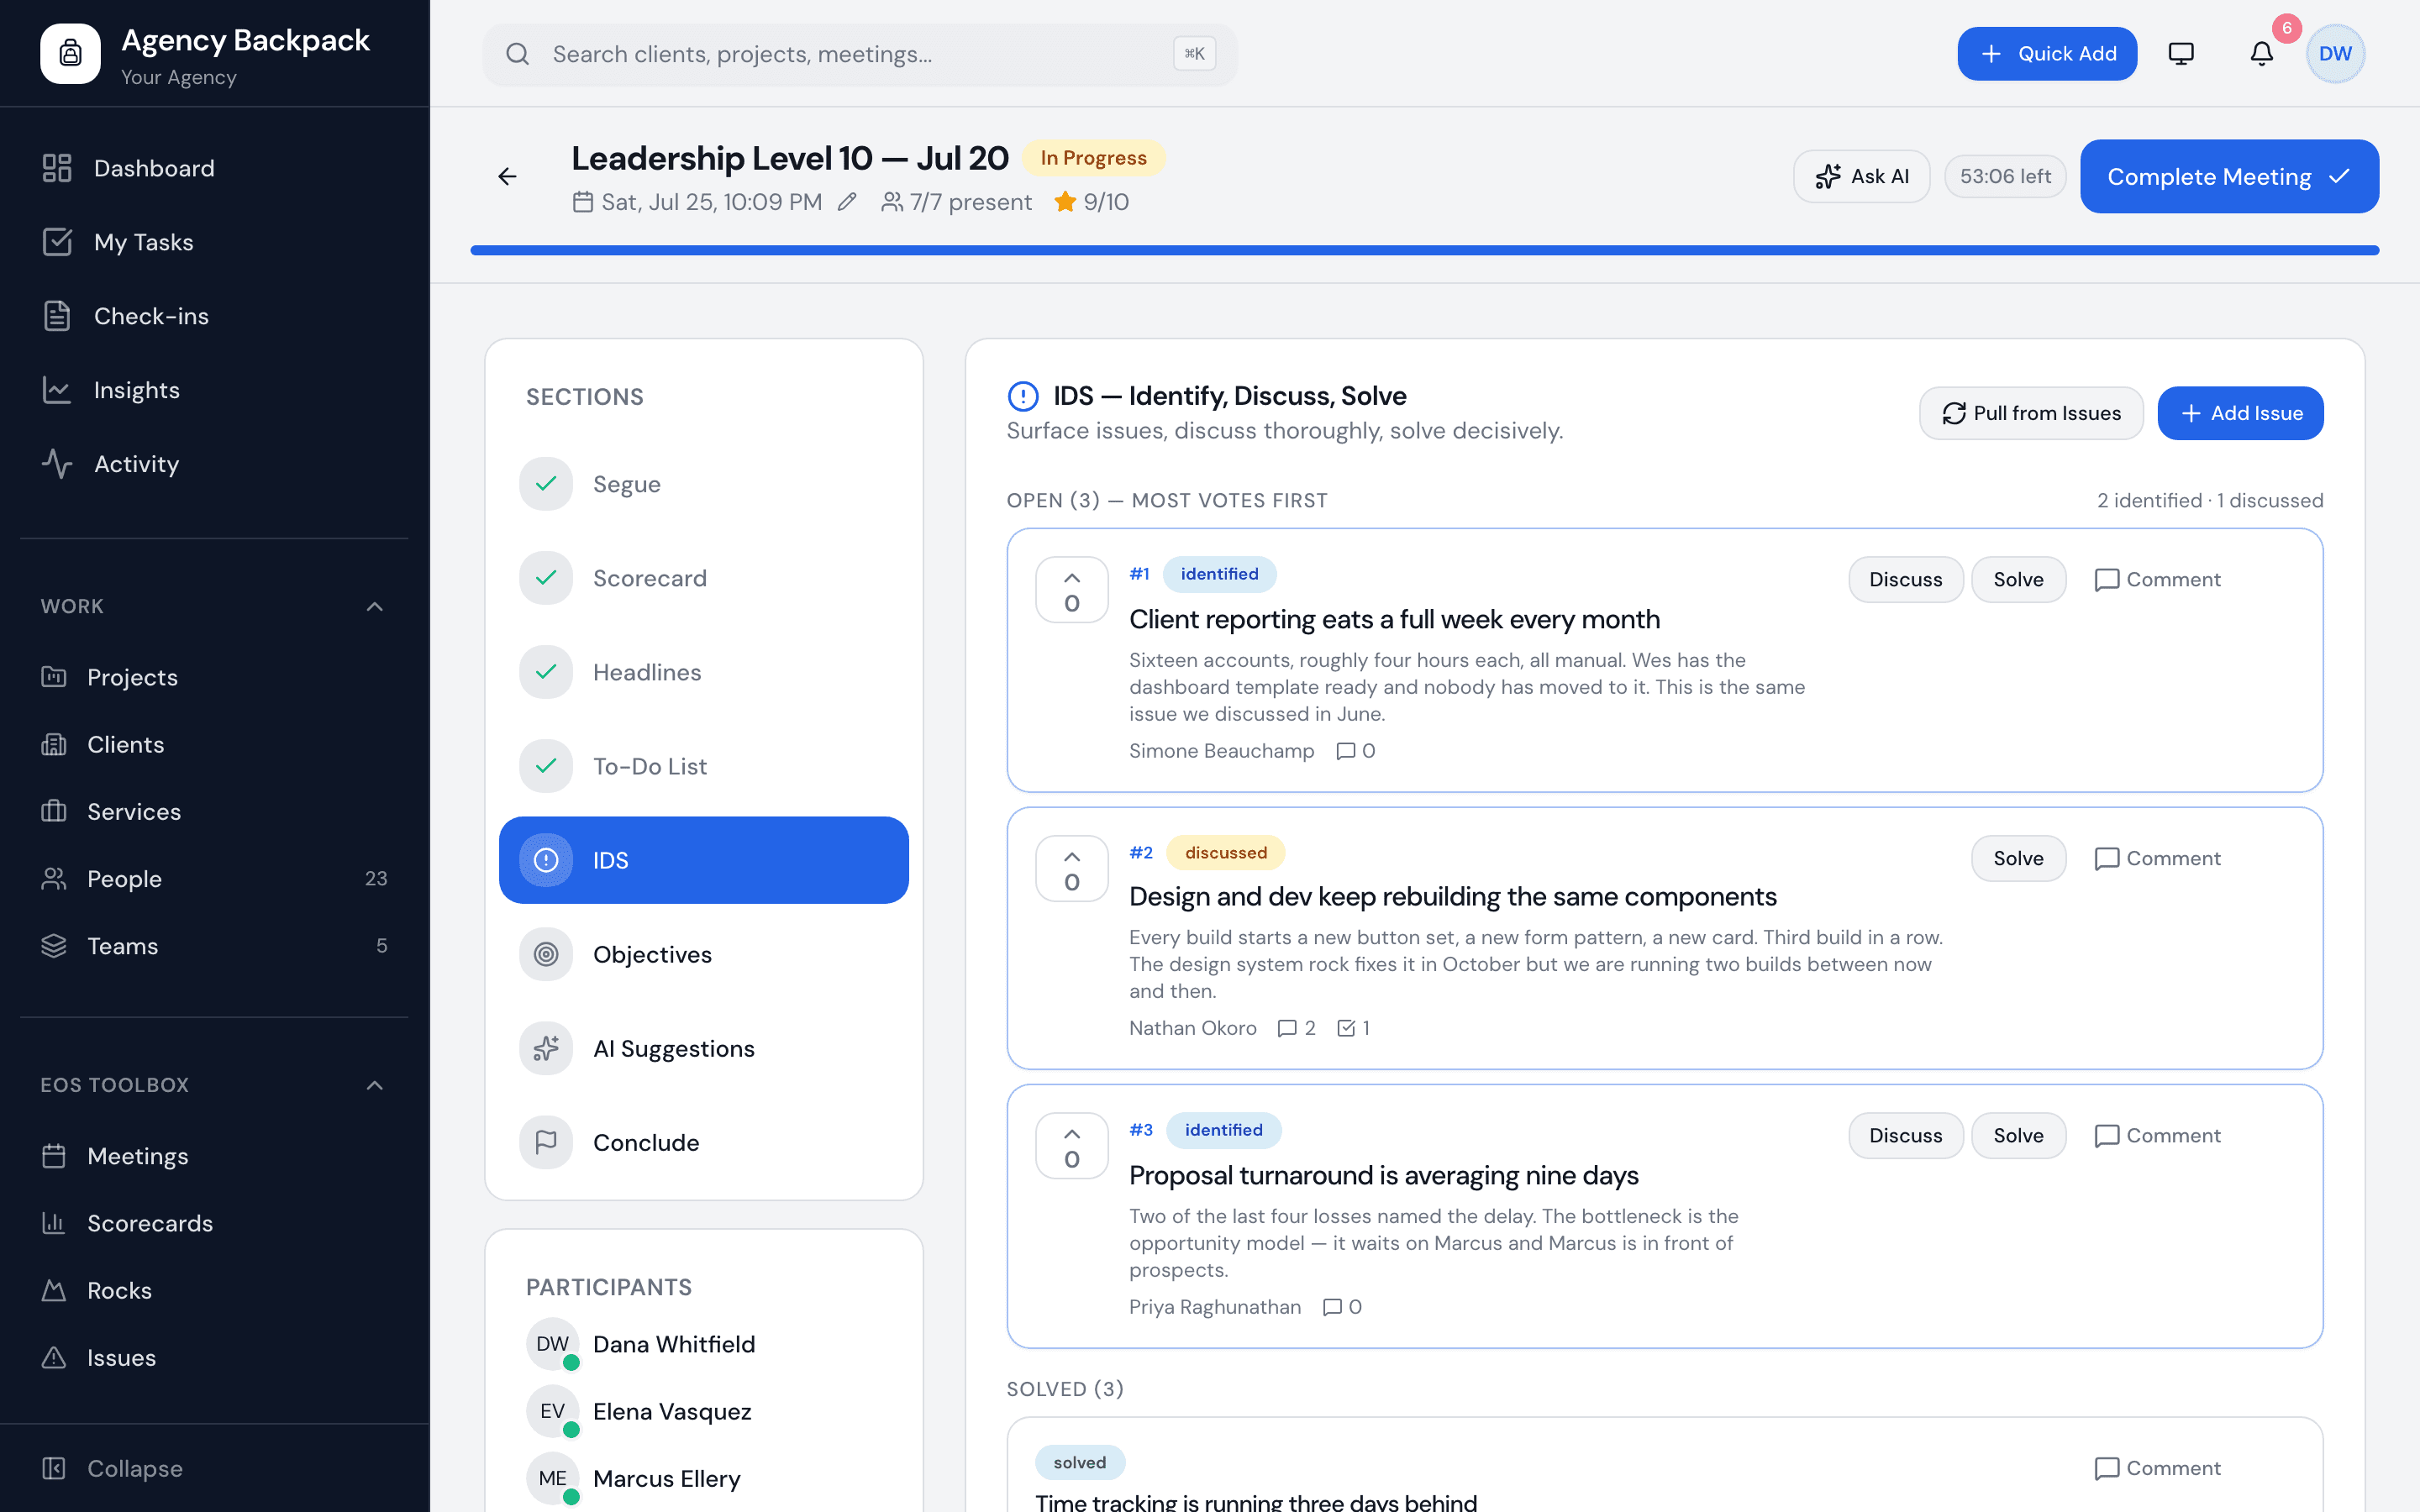Open Services page
The height and width of the screenshot is (1512, 2420).
click(x=214, y=811)
